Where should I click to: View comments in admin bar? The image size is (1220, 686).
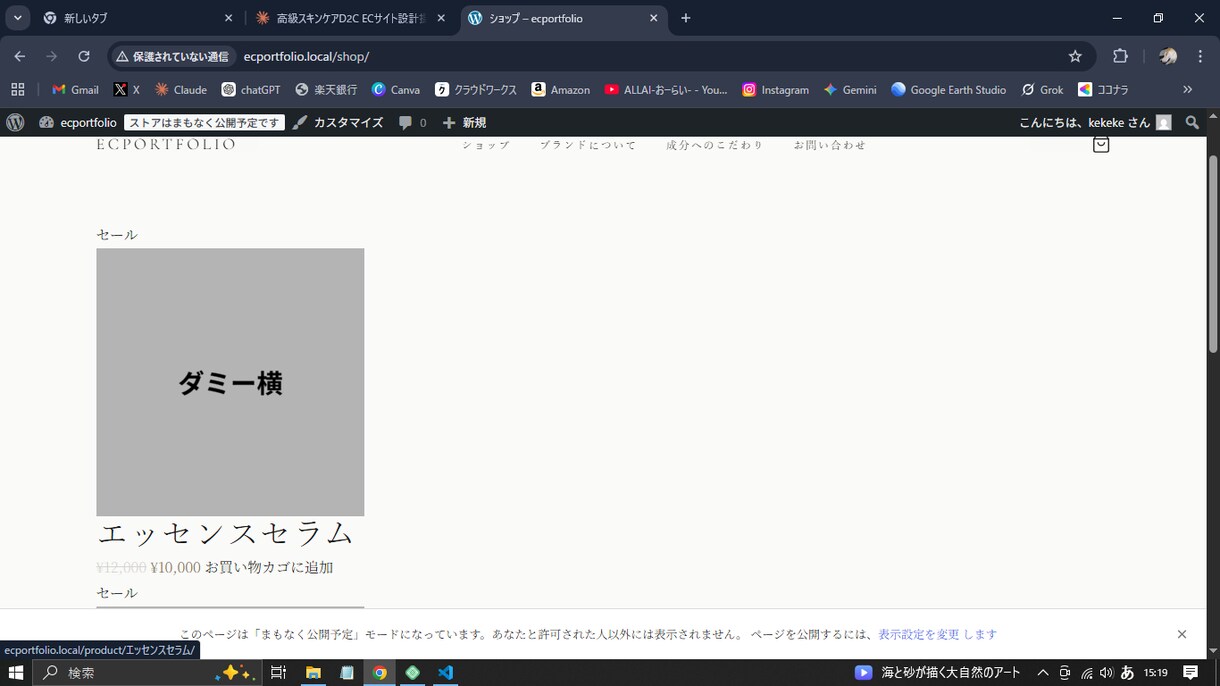tap(412, 122)
